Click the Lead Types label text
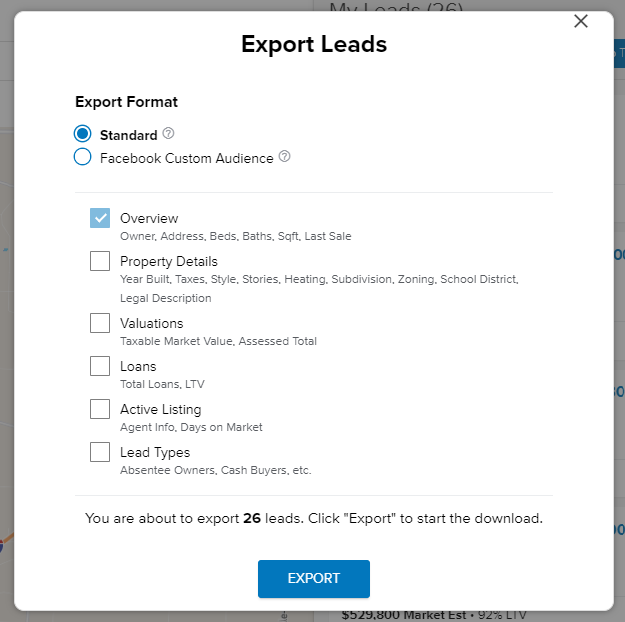 [155, 452]
